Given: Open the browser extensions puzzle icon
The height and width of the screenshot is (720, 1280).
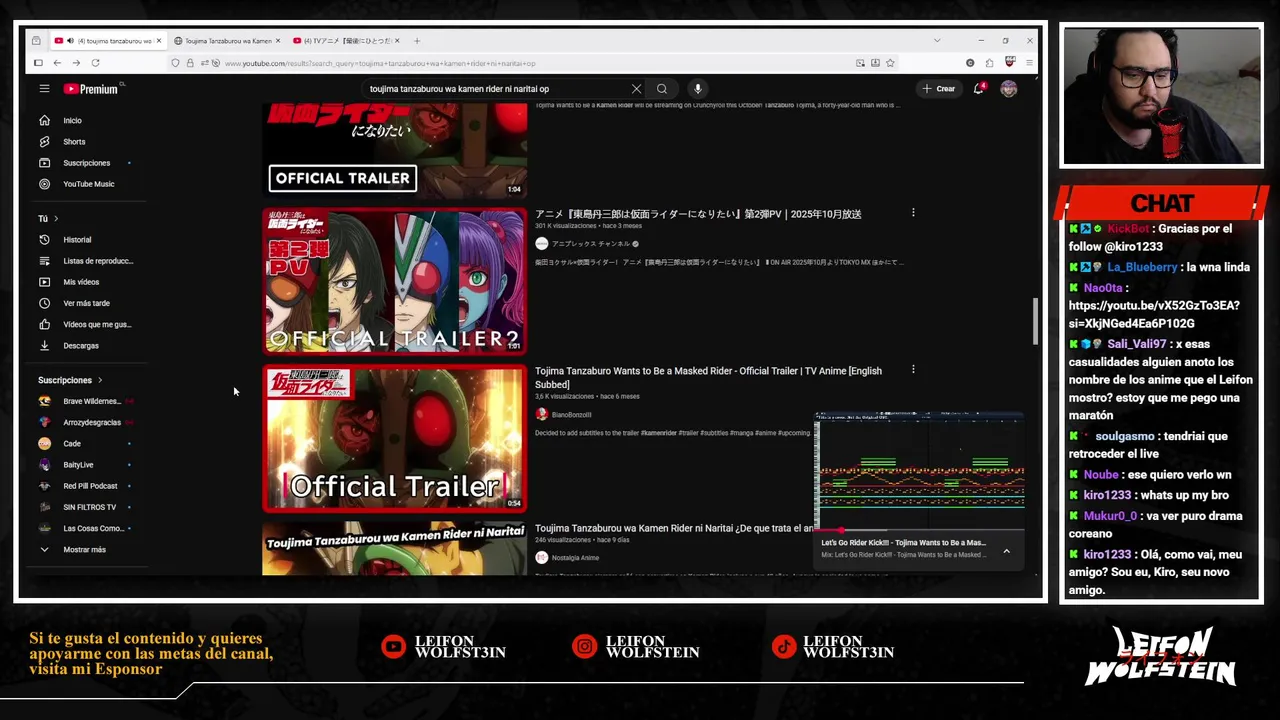Looking at the screenshot, I should point(989,63).
